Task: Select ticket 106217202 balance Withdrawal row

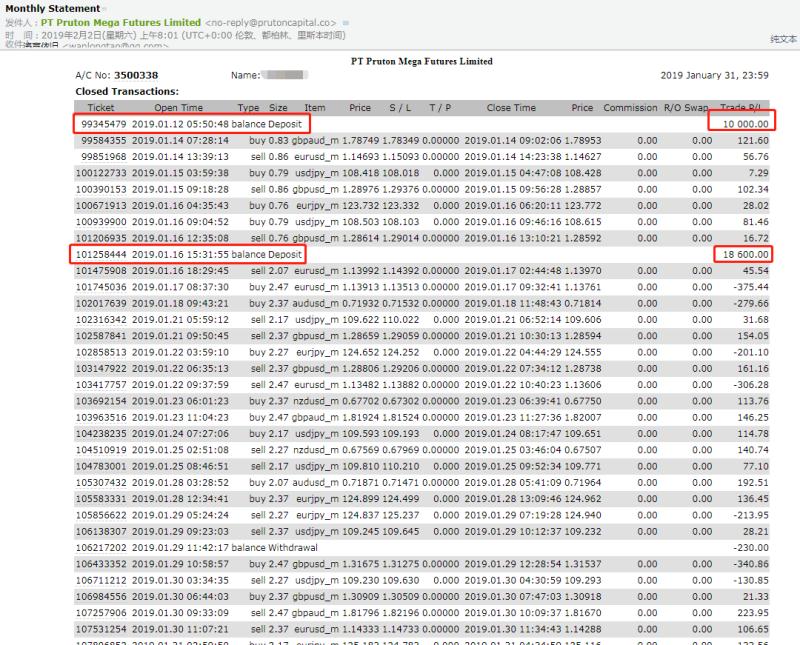Action: (421, 548)
